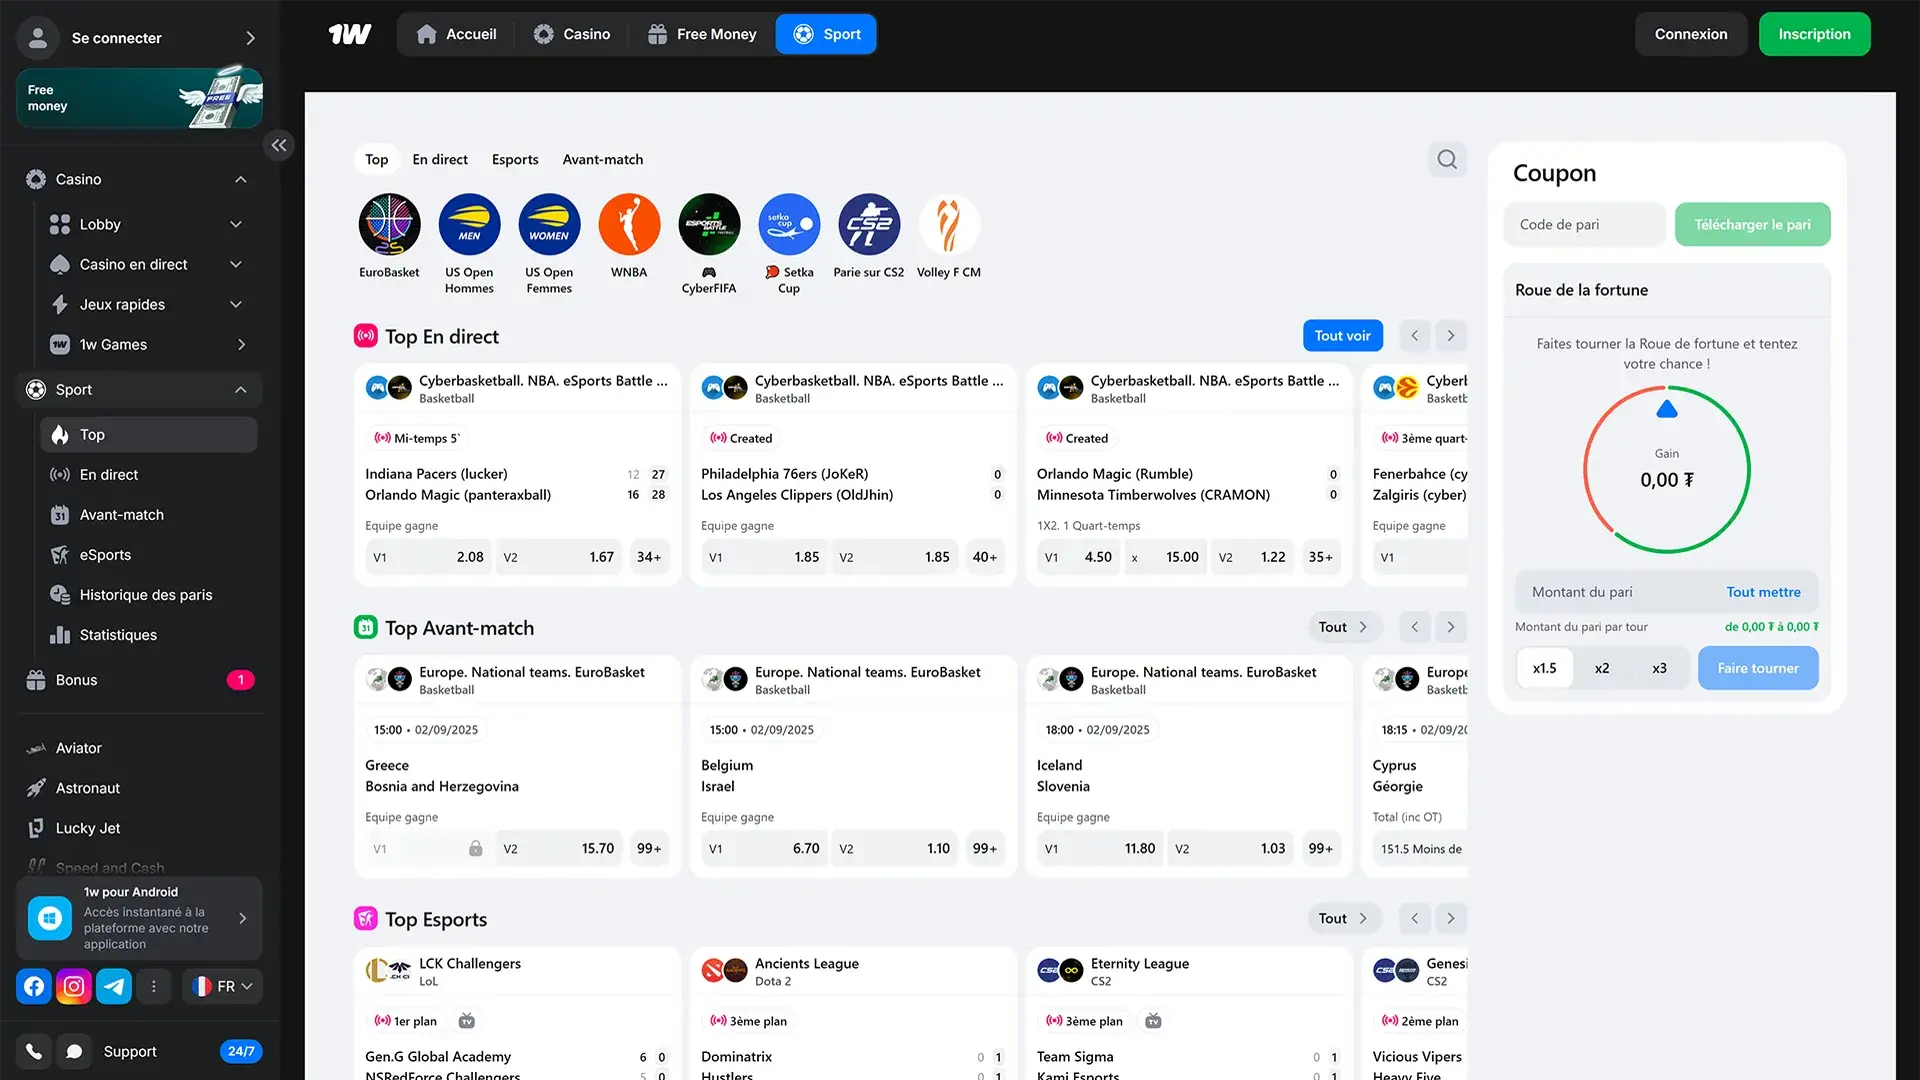Click the phone call icon
The width and height of the screenshot is (1920, 1080).
[34, 1051]
